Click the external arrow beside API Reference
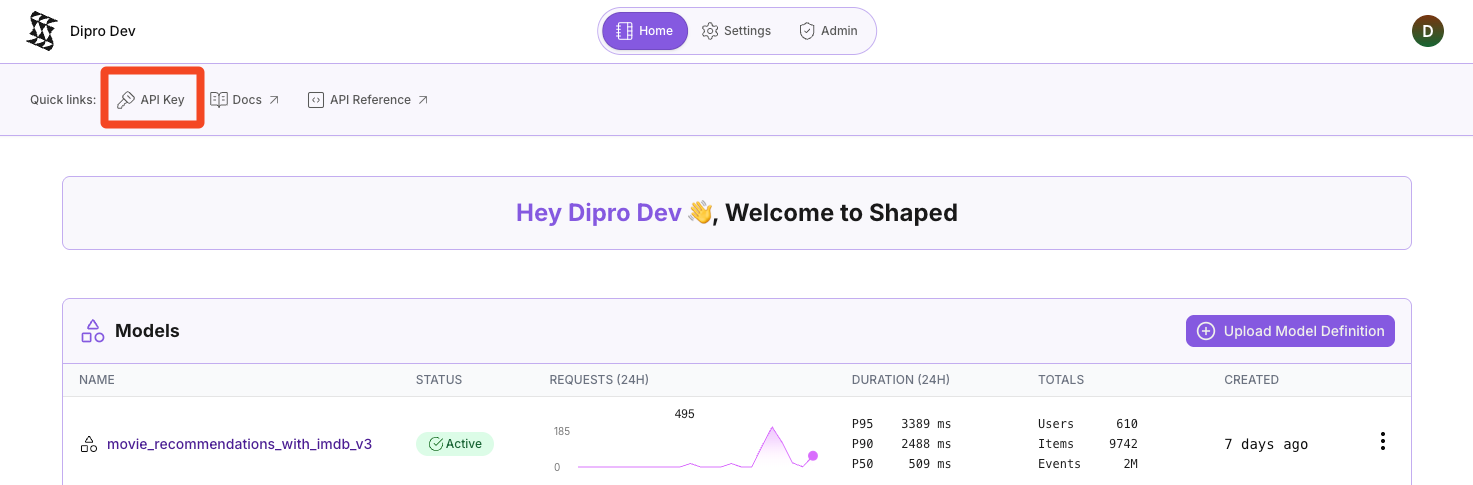This screenshot has width=1473, height=485. point(423,100)
